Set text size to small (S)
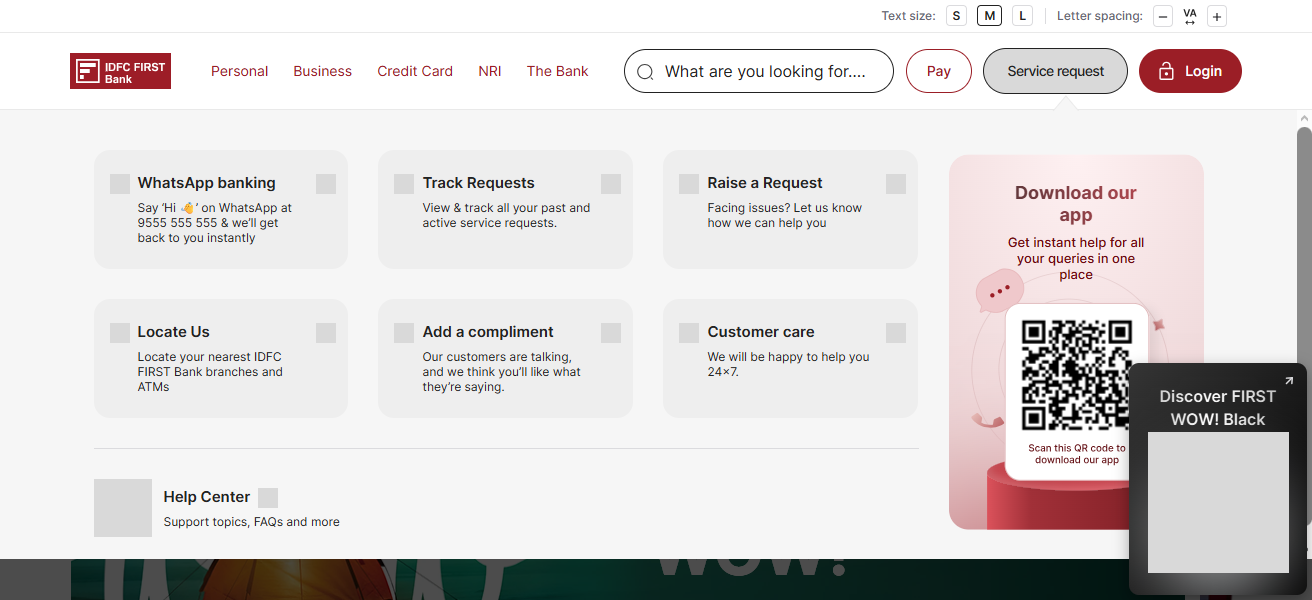This screenshot has height=600, width=1312. point(957,16)
